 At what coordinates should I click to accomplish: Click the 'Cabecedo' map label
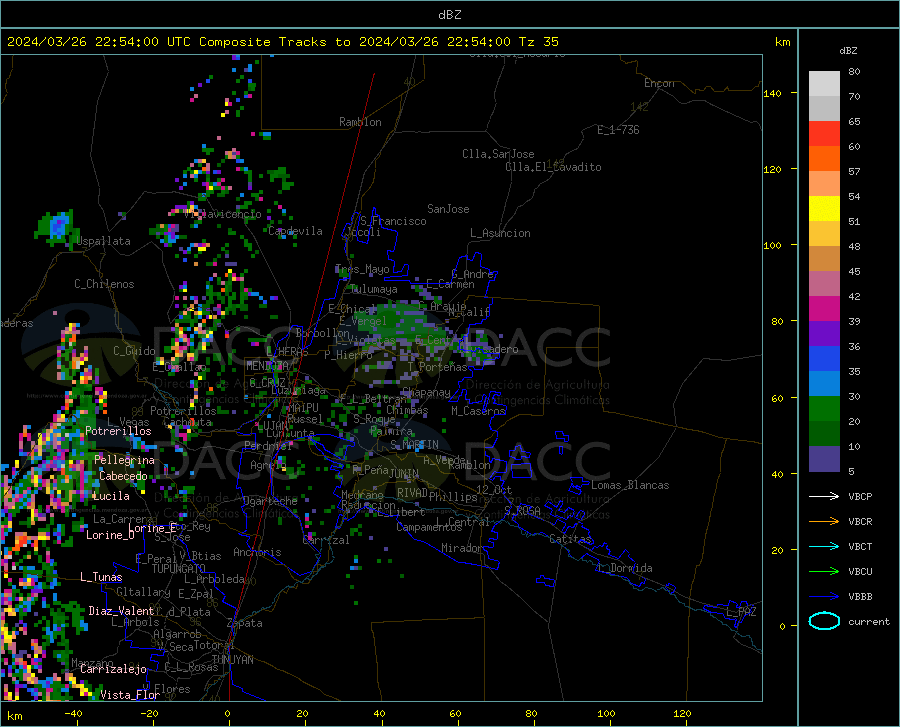(123, 476)
